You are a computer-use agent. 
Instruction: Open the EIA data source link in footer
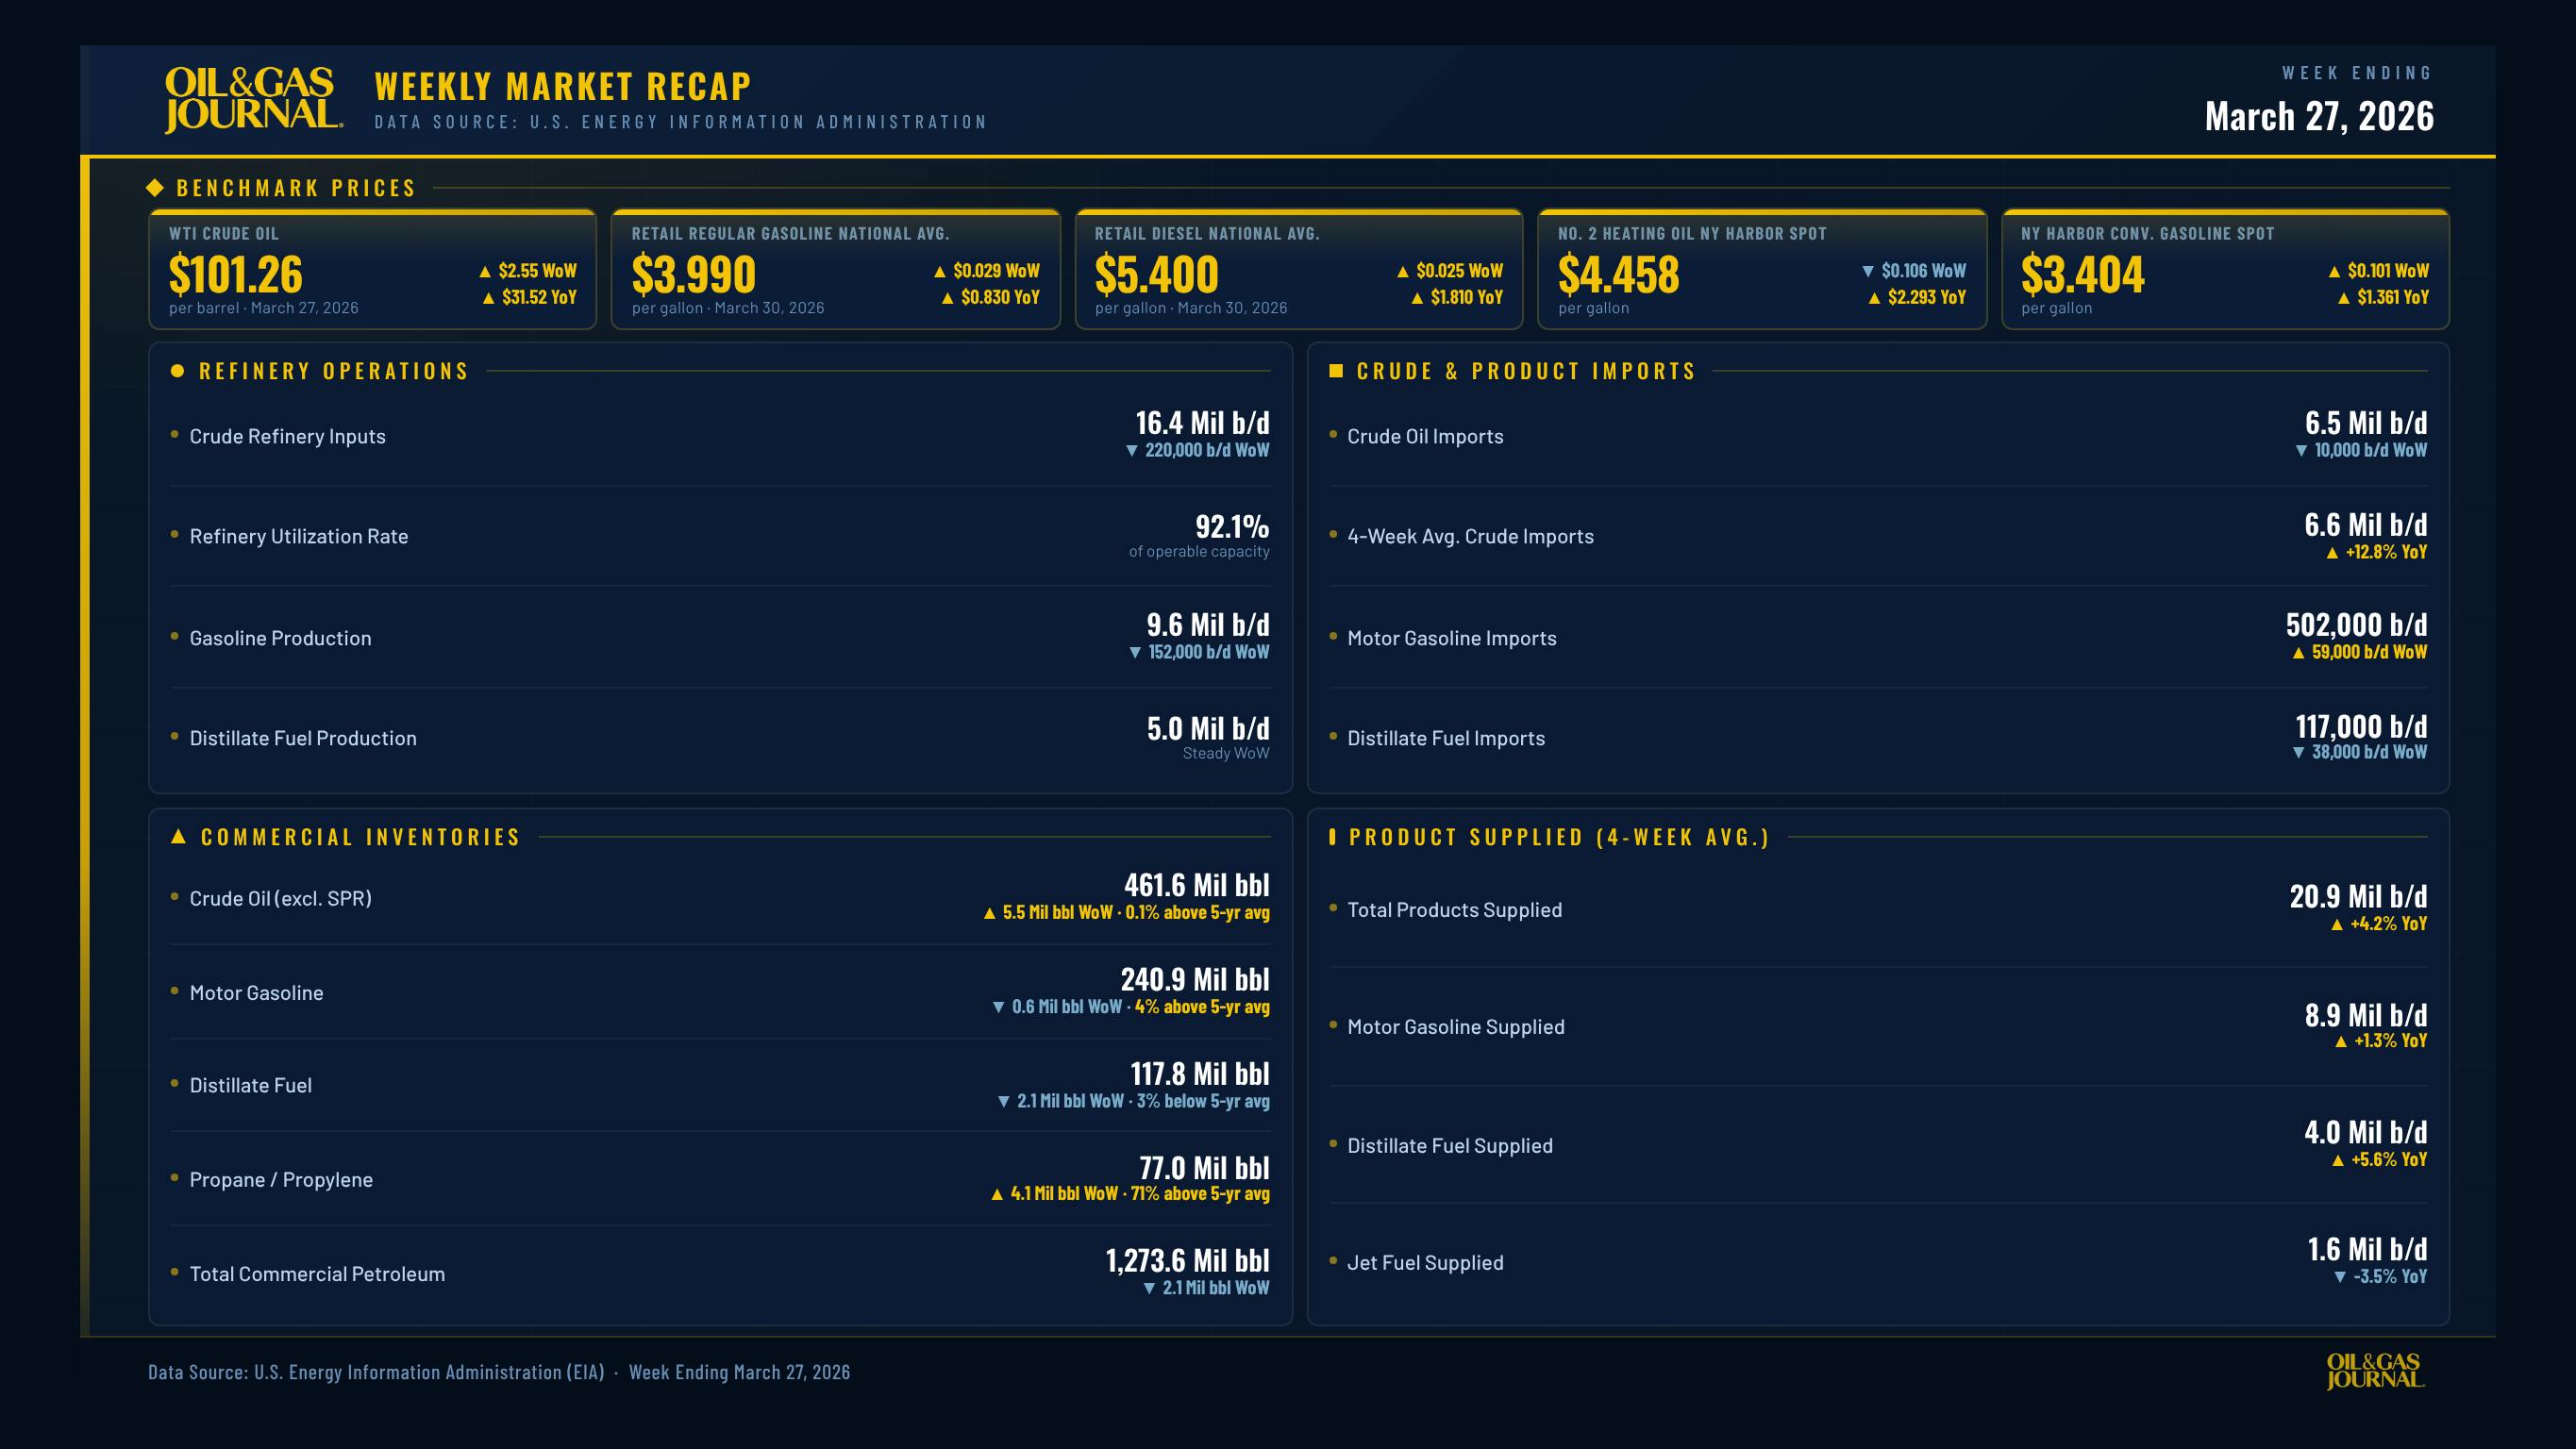pyautogui.click(x=375, y=1373)
